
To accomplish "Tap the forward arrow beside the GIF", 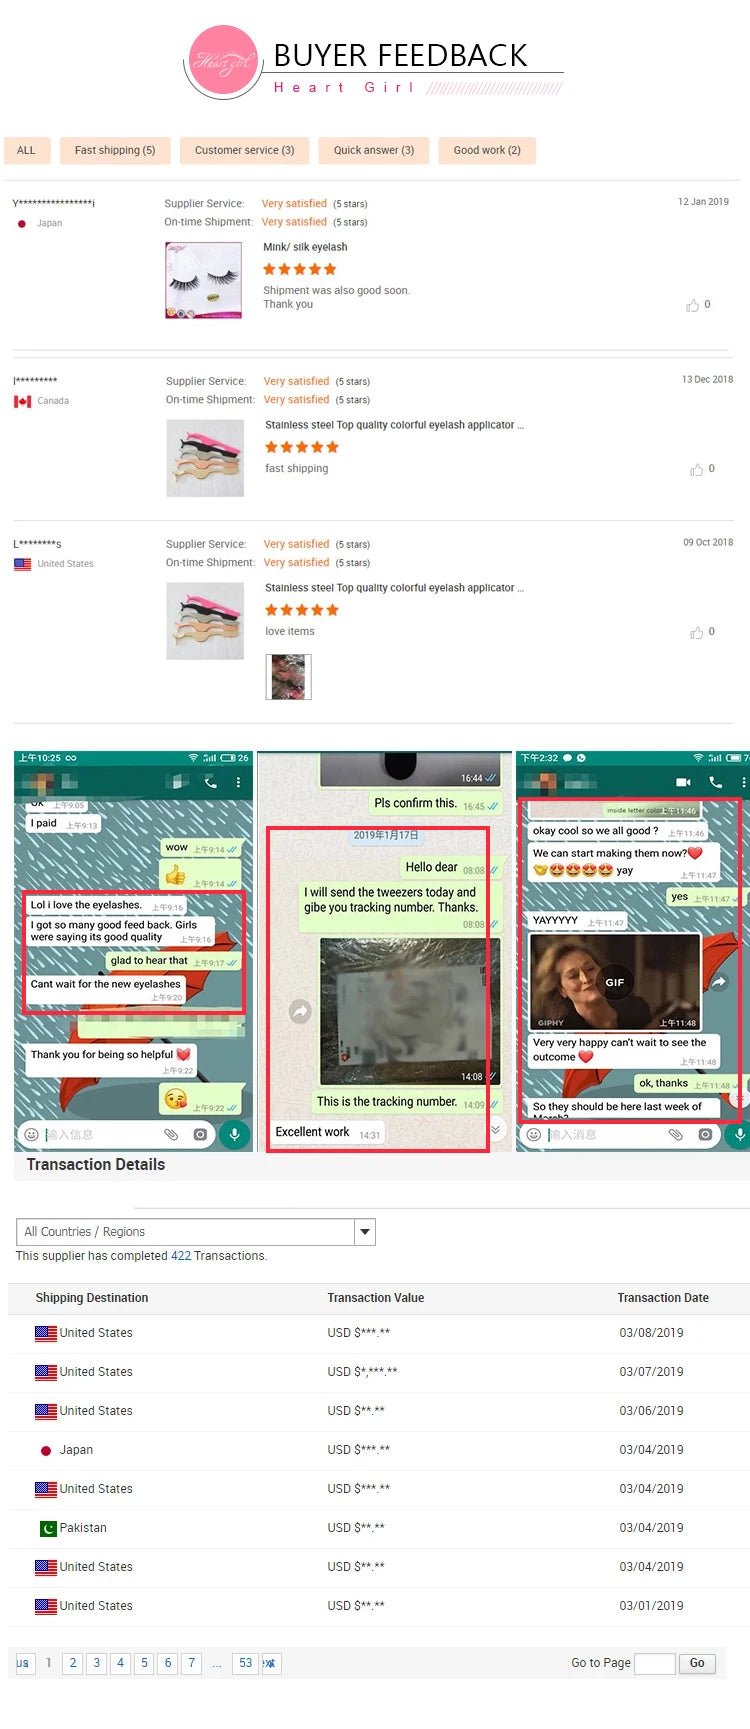I will (718, 982).
